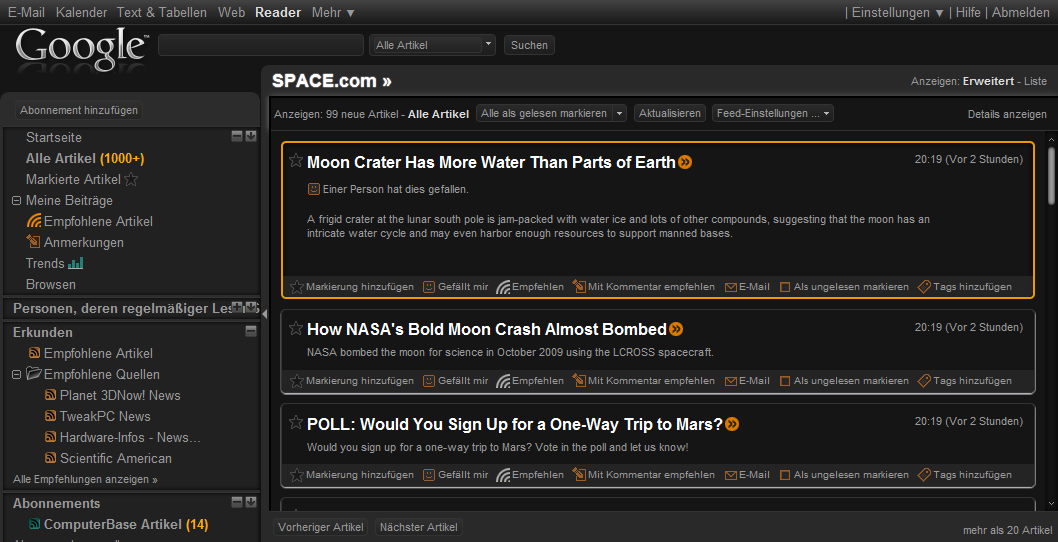This screenshot has height=542, width=1058.
Task: Open sidebar Empfohlene Artikel under Meine Beiträge
Action: click(x=90, y=221)
